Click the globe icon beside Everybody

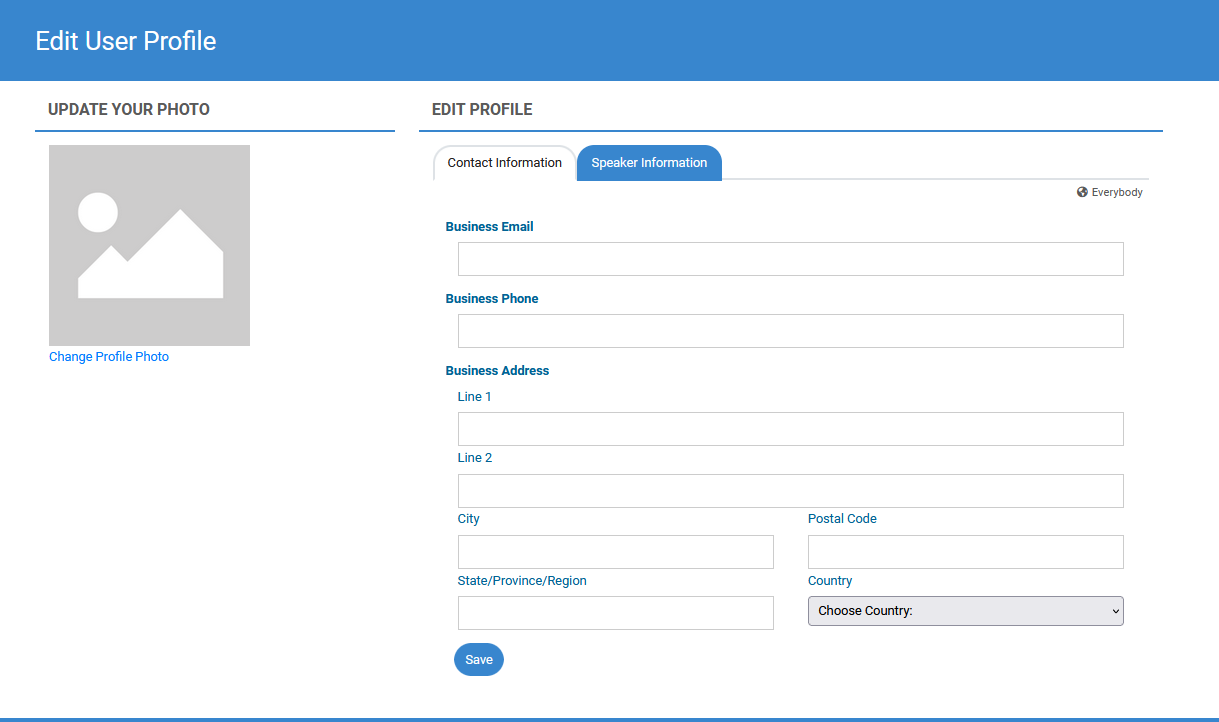tap(1082, 192)
